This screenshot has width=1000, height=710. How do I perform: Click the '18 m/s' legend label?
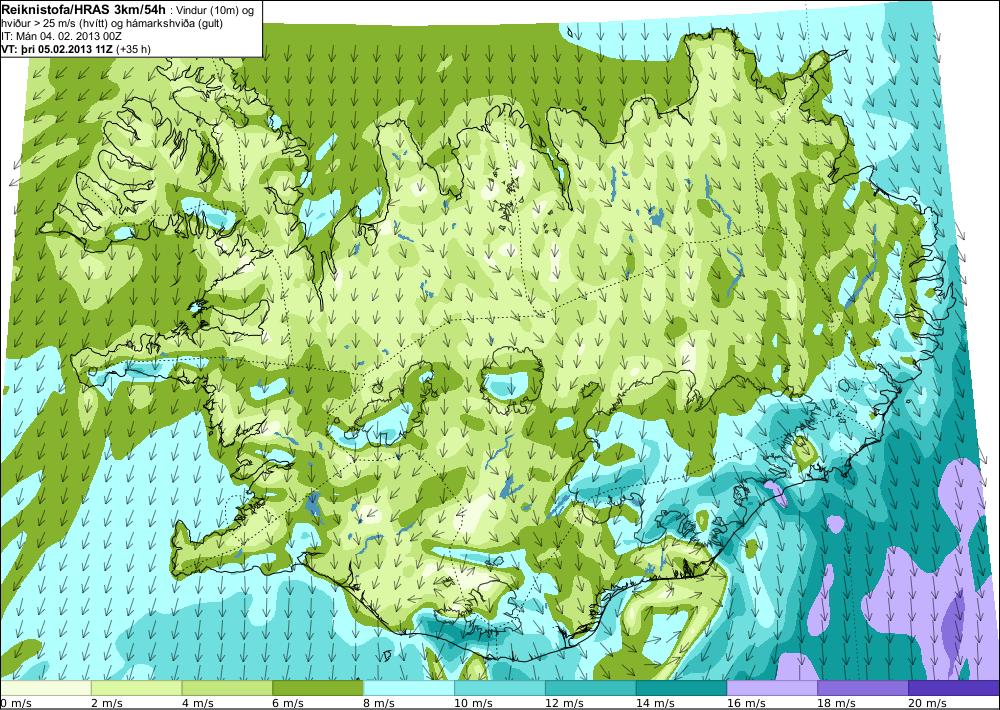(x=837, y=703)
